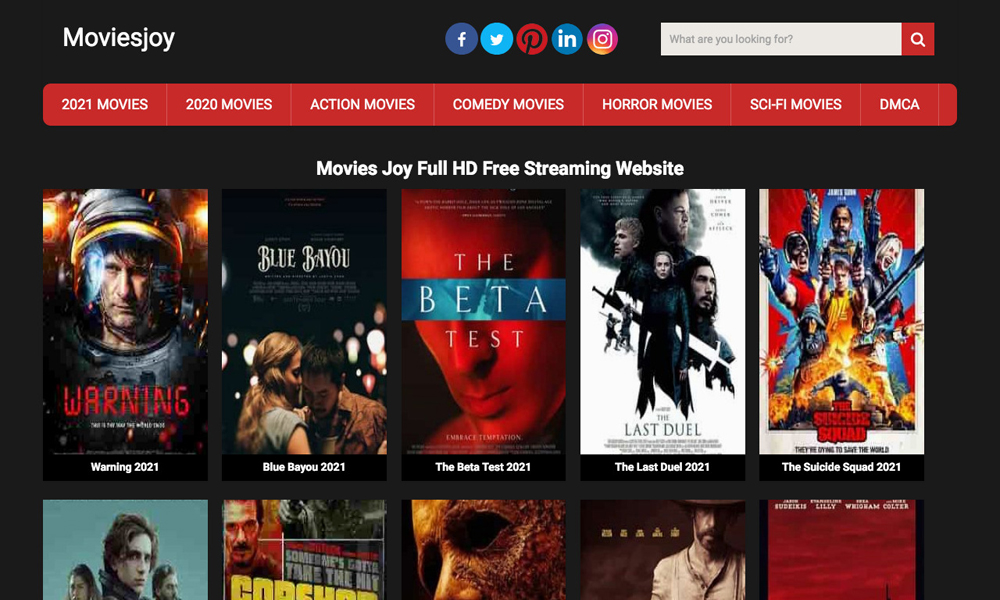Viewport: 1000px width, 600px height.
Task: Type in the 'What are you looking for?' field
Action: tap(780, 39)
